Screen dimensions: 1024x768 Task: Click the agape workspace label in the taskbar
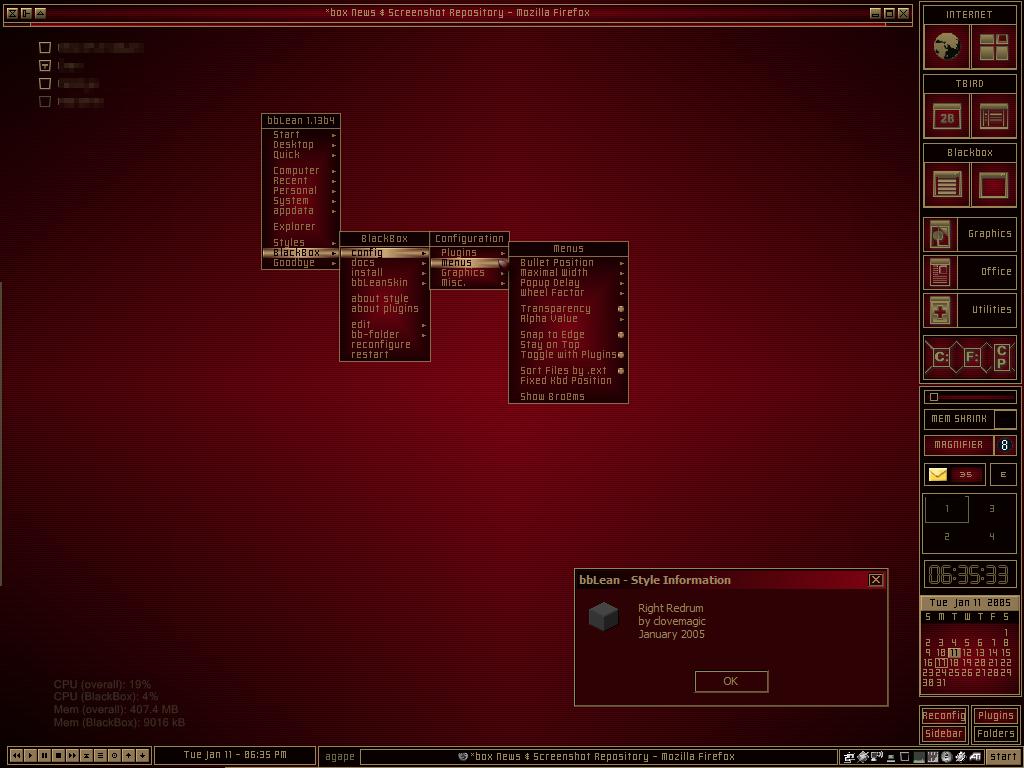[x=340, y=757]
